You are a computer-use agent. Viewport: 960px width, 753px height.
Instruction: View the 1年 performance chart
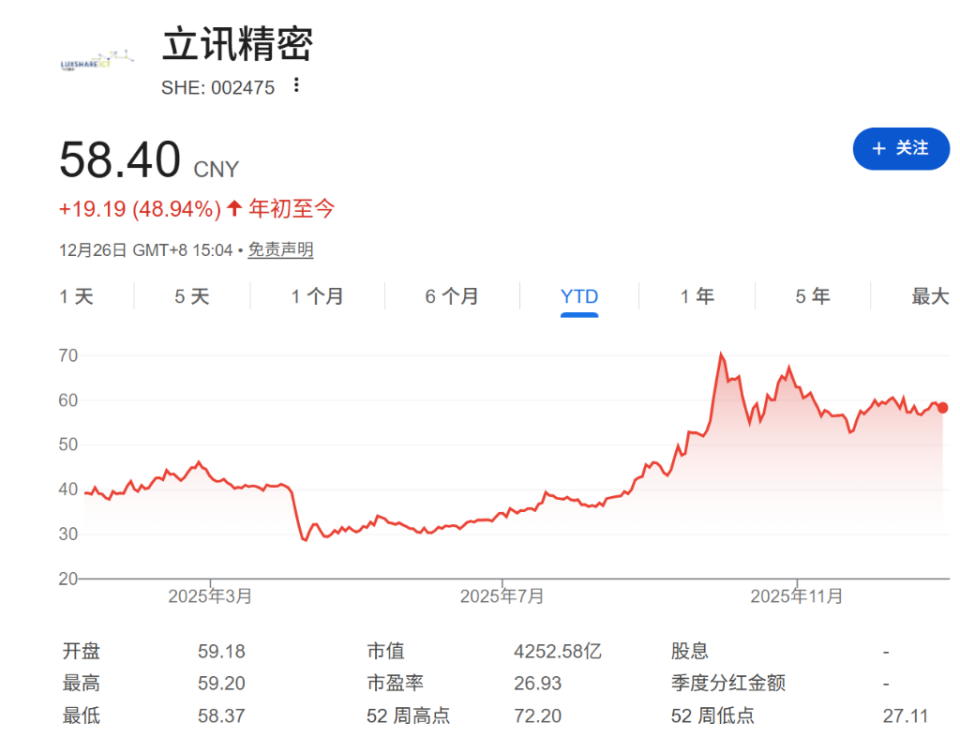[696, 296]
